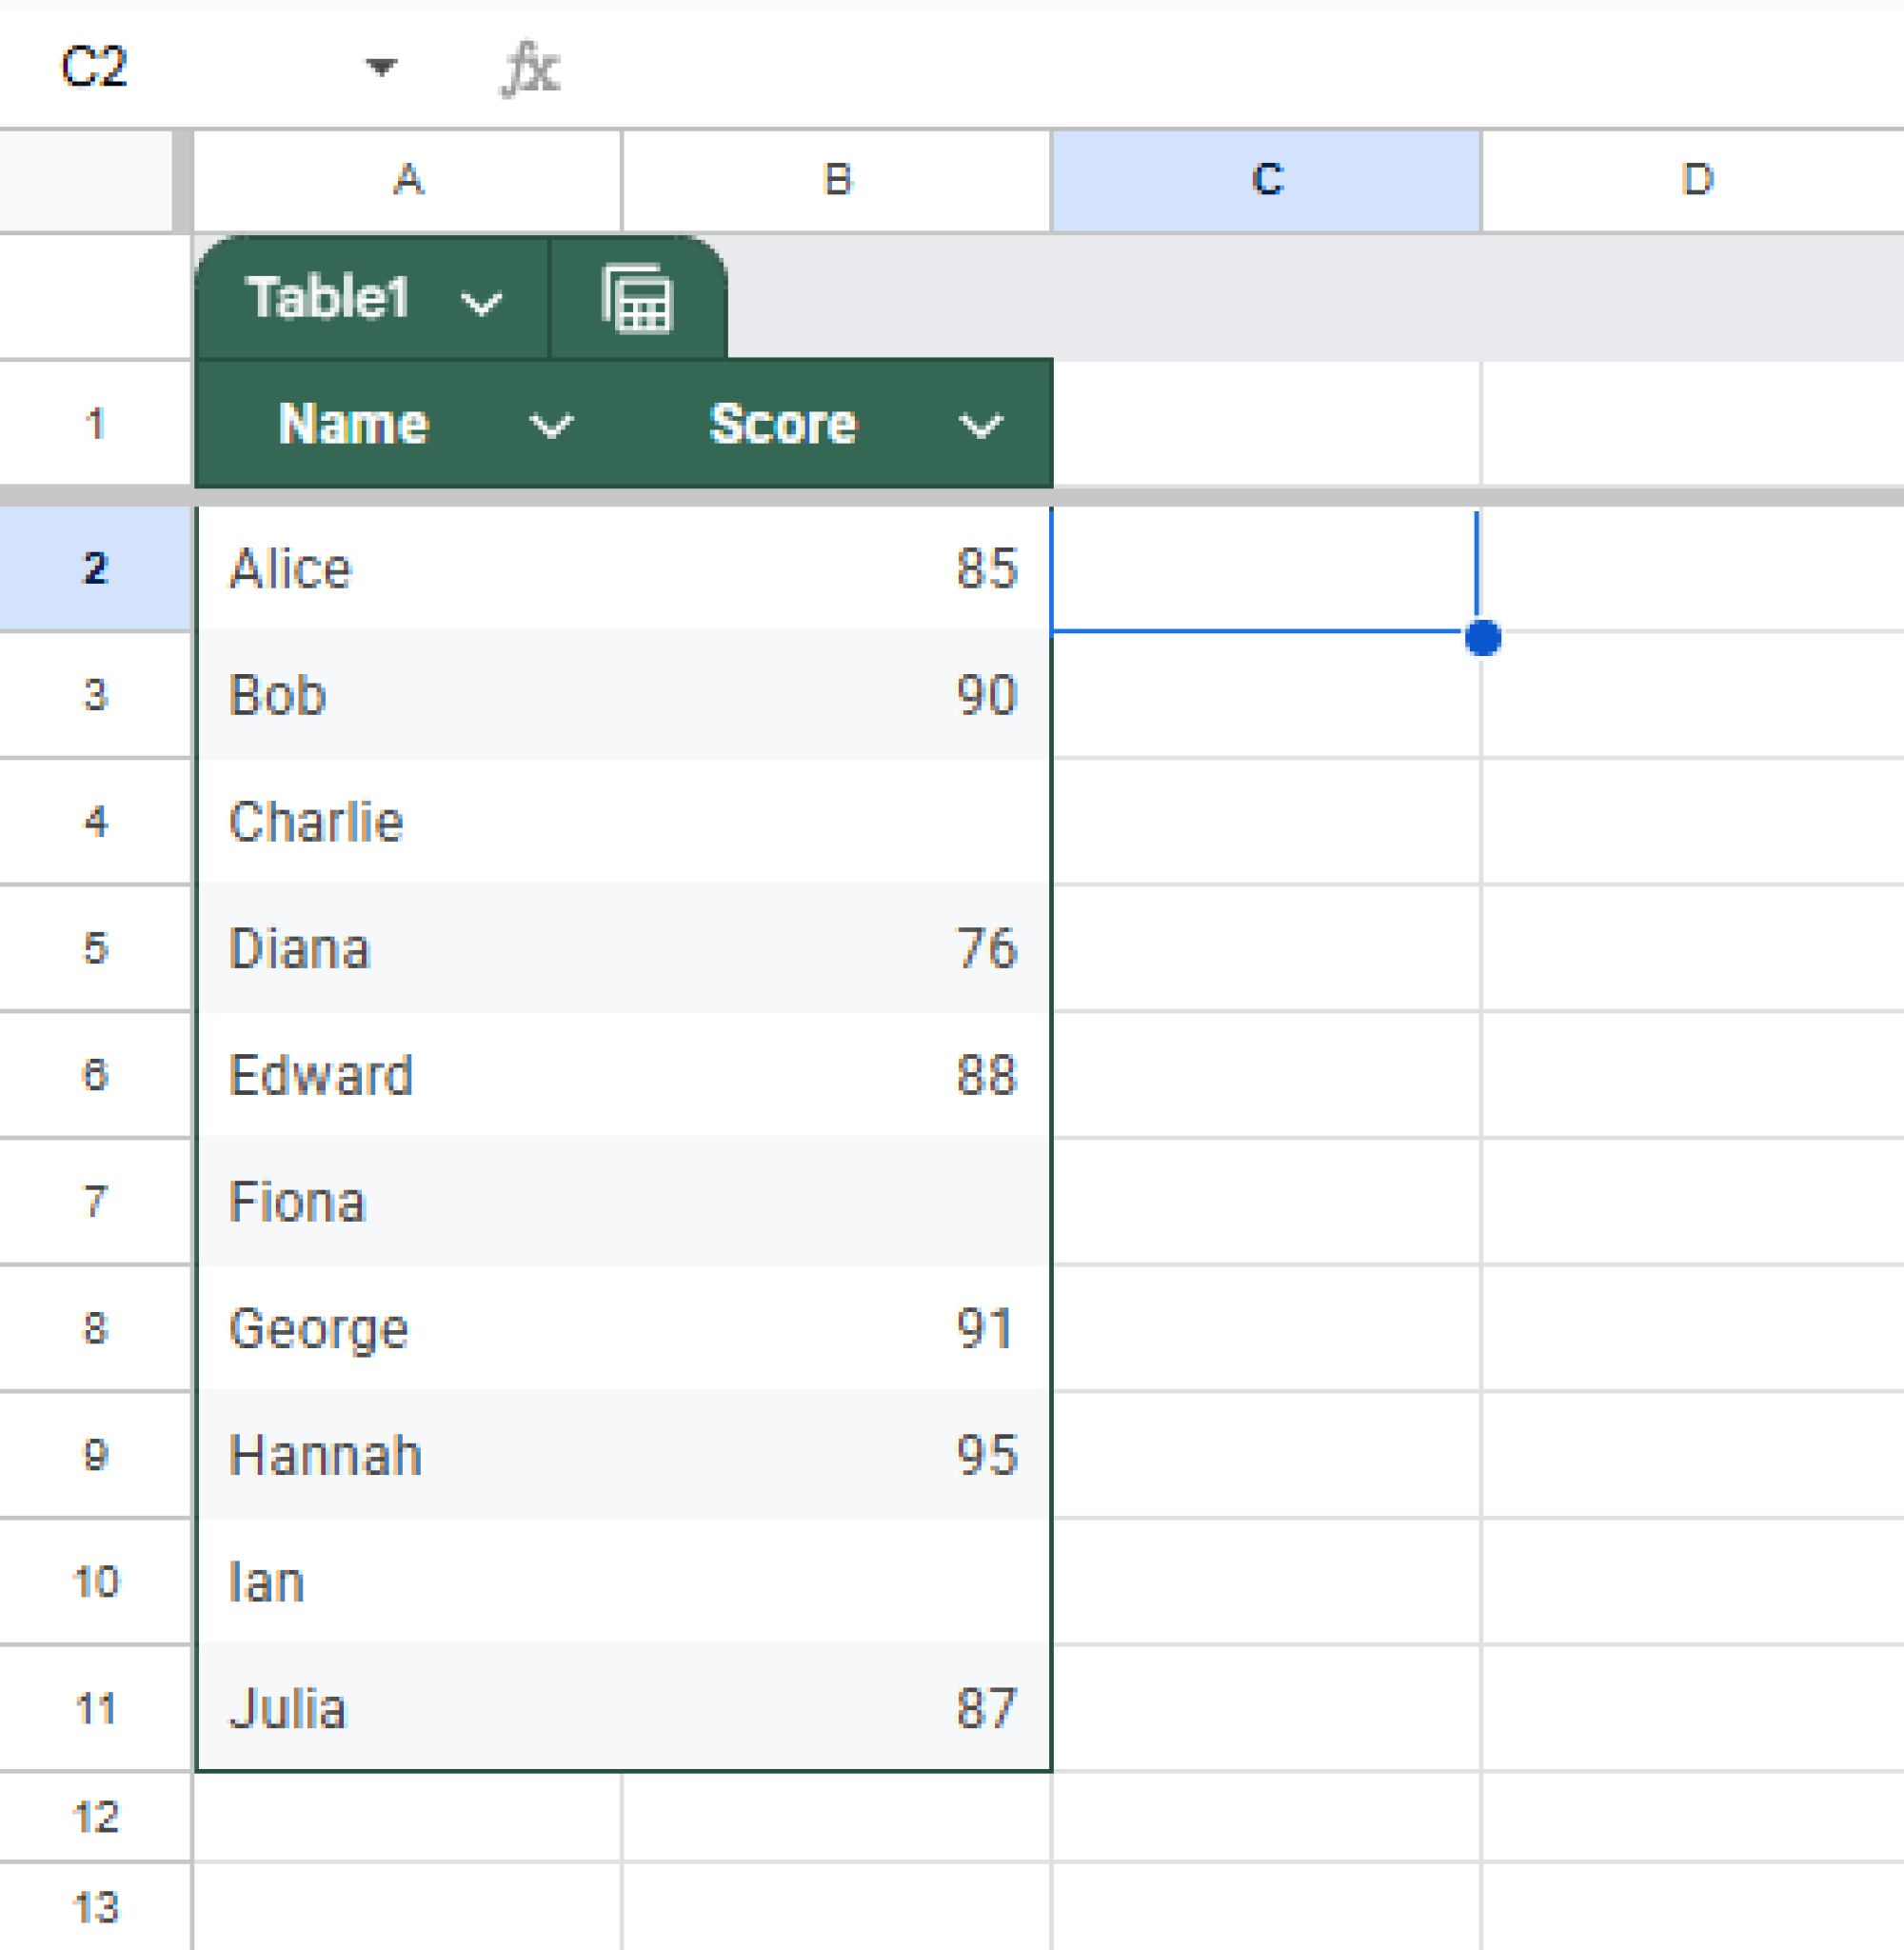The image size is (1904, 1950).
Task: Select row 2 header
Action: coord(93,569)
